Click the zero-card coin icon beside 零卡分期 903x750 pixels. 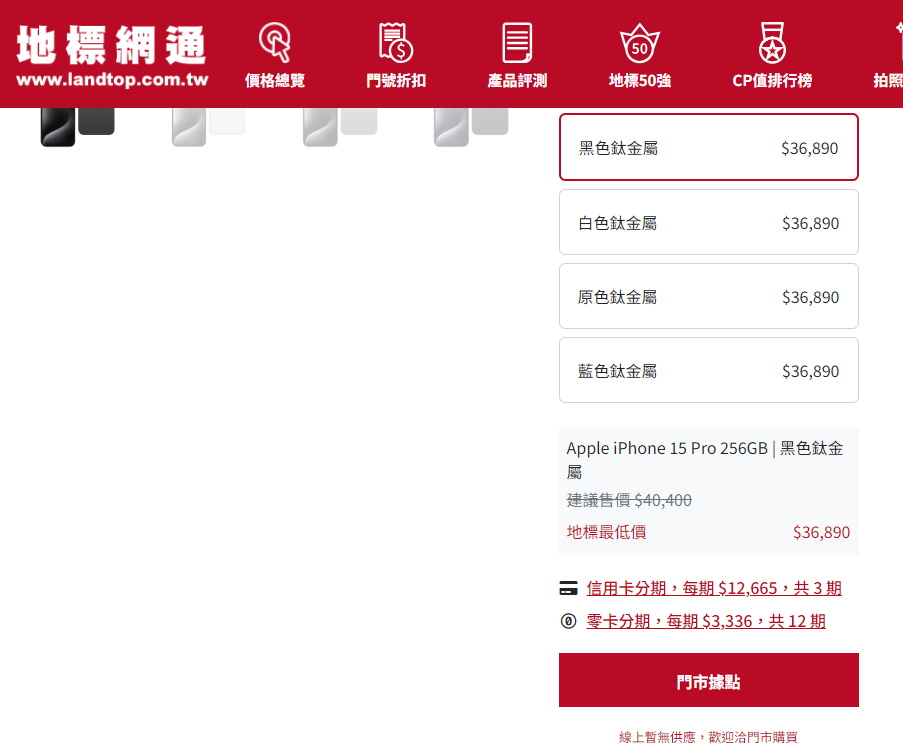click(x=569, y=622)
